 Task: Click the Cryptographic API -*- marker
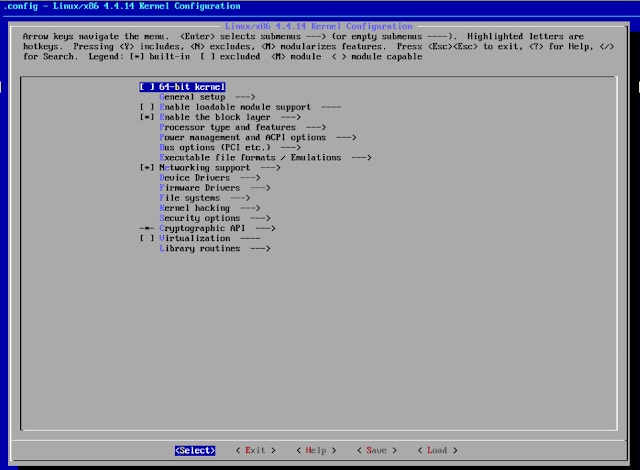pyautogui.click(x=147, y=228)
